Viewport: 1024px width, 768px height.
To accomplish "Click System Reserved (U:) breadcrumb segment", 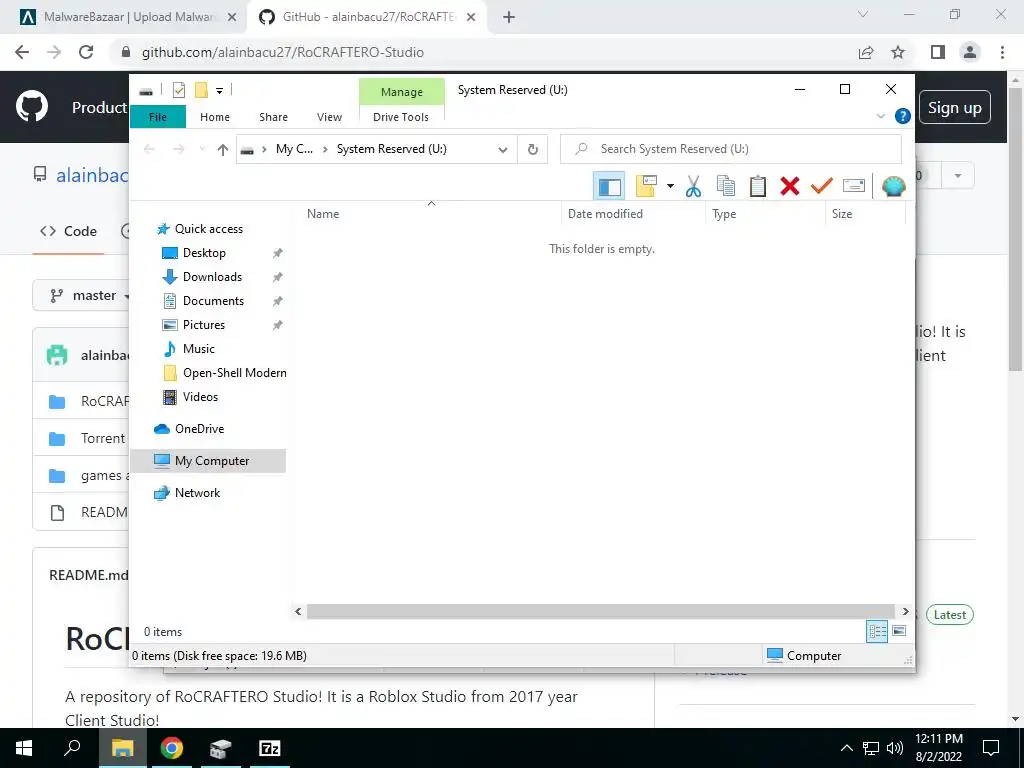I will pos(392,149).
